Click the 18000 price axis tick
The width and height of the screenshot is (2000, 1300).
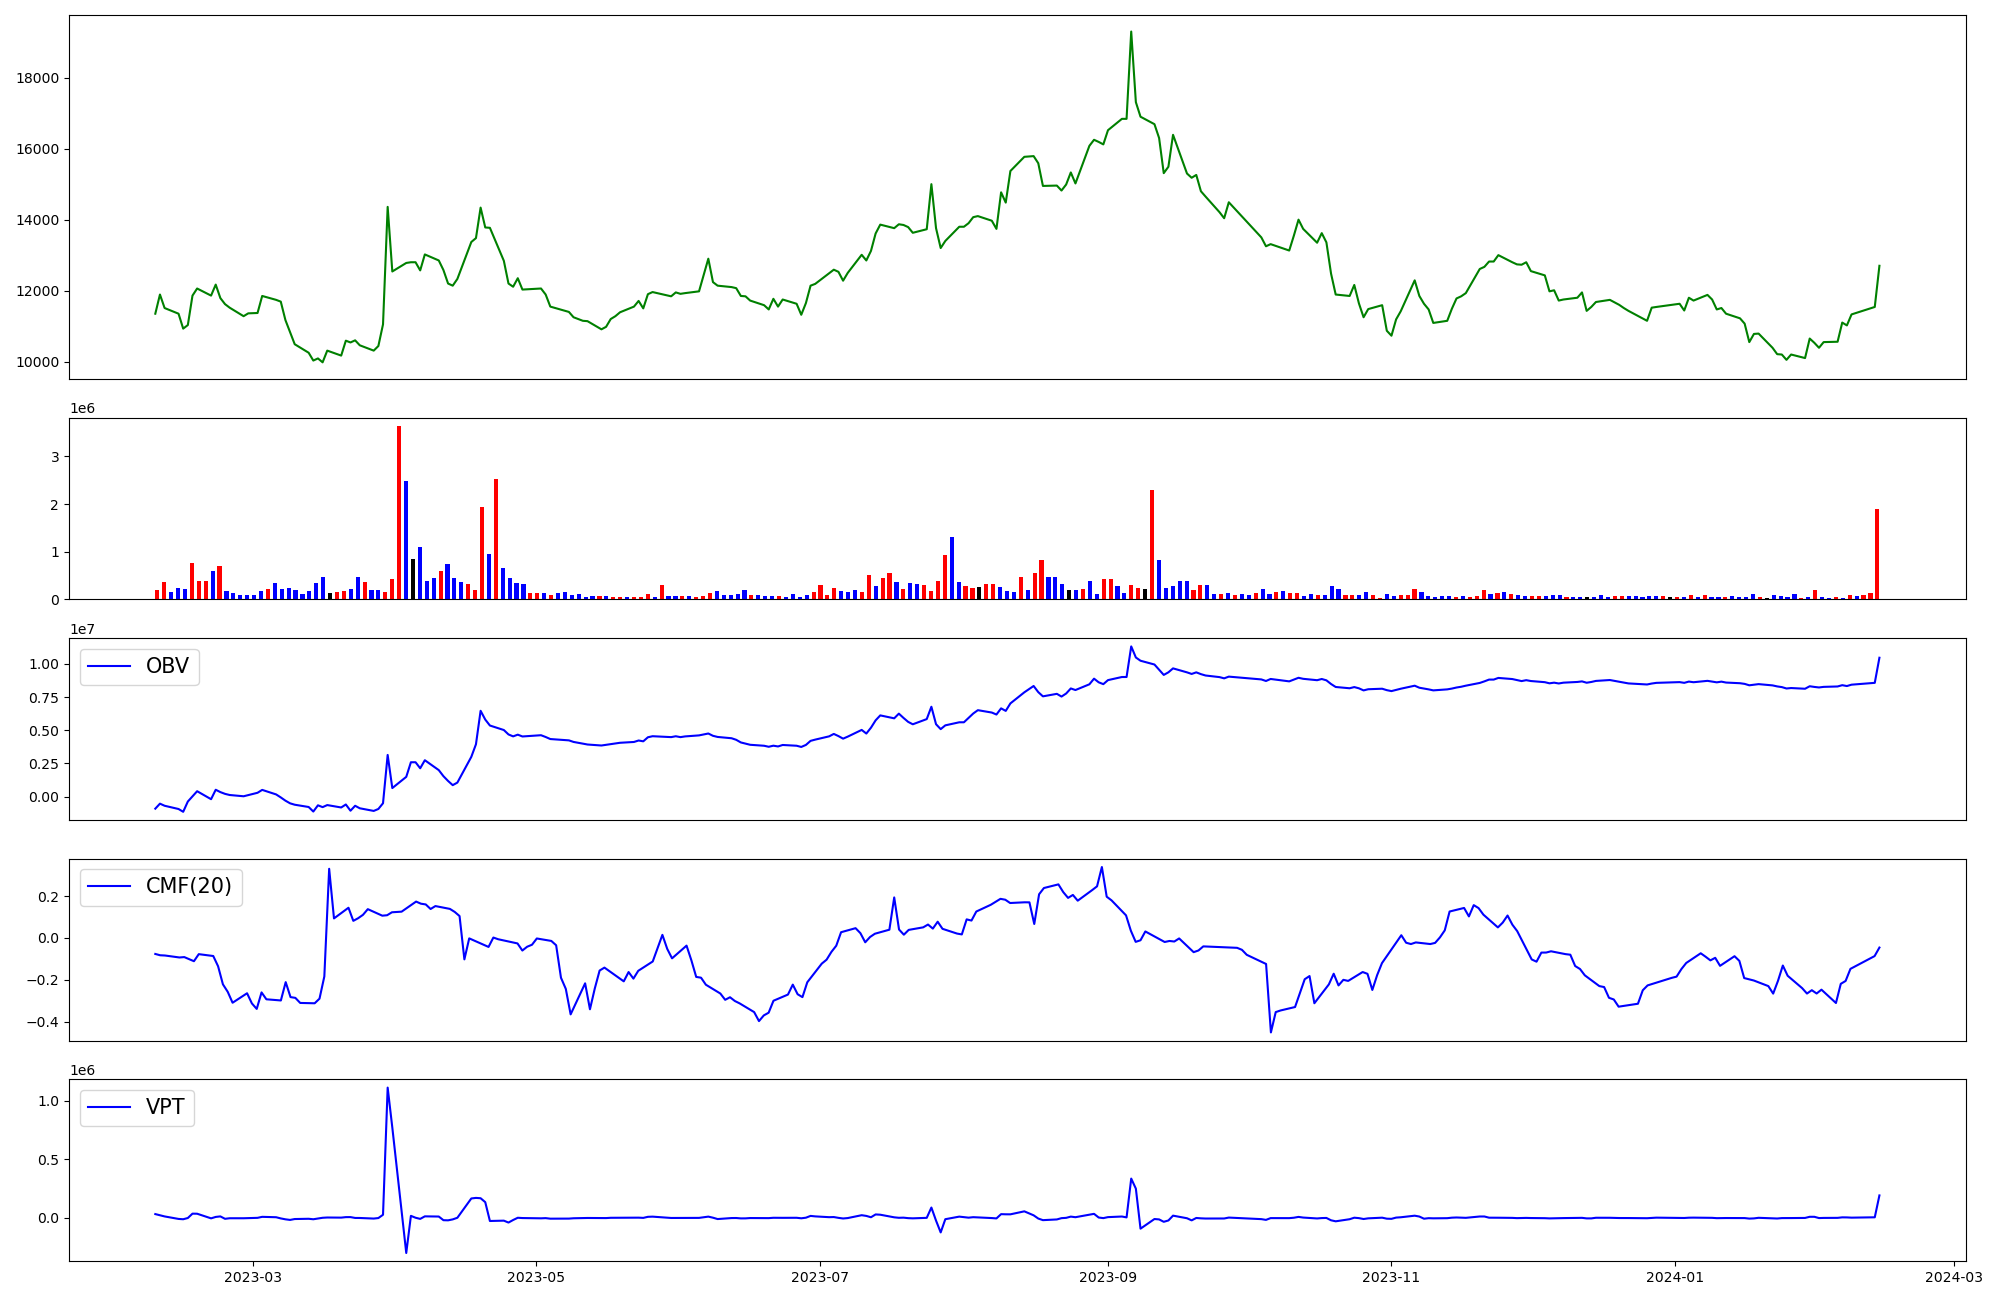(x=37, y=79)
